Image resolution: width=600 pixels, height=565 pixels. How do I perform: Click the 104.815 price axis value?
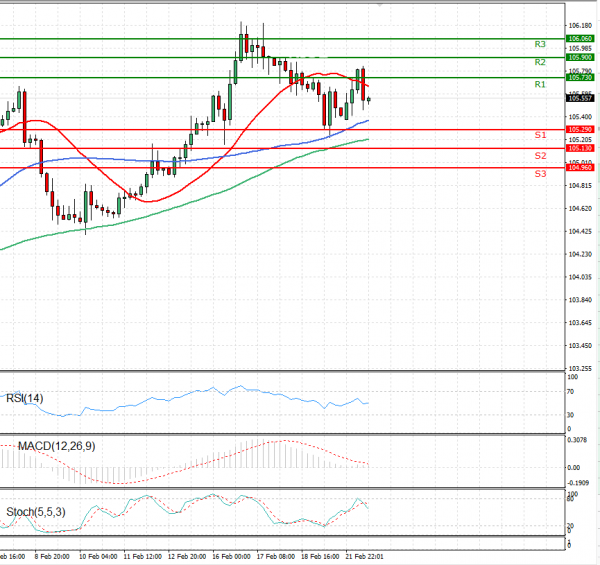coord(580,186)
